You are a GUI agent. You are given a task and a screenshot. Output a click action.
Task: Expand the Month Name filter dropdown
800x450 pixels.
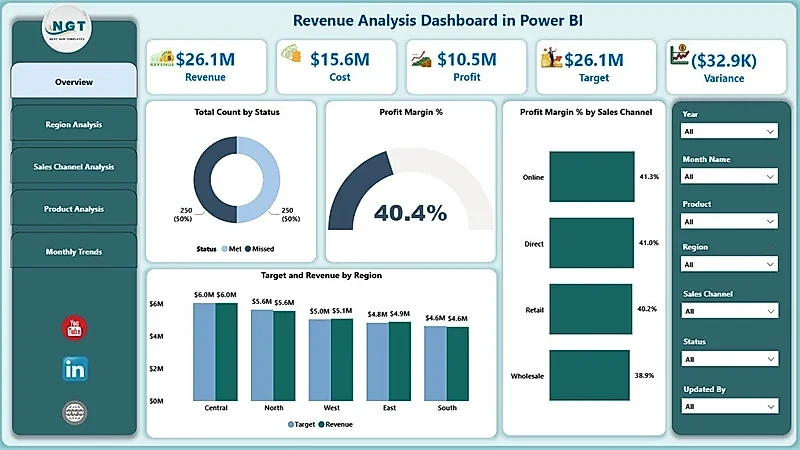[729, 176]
